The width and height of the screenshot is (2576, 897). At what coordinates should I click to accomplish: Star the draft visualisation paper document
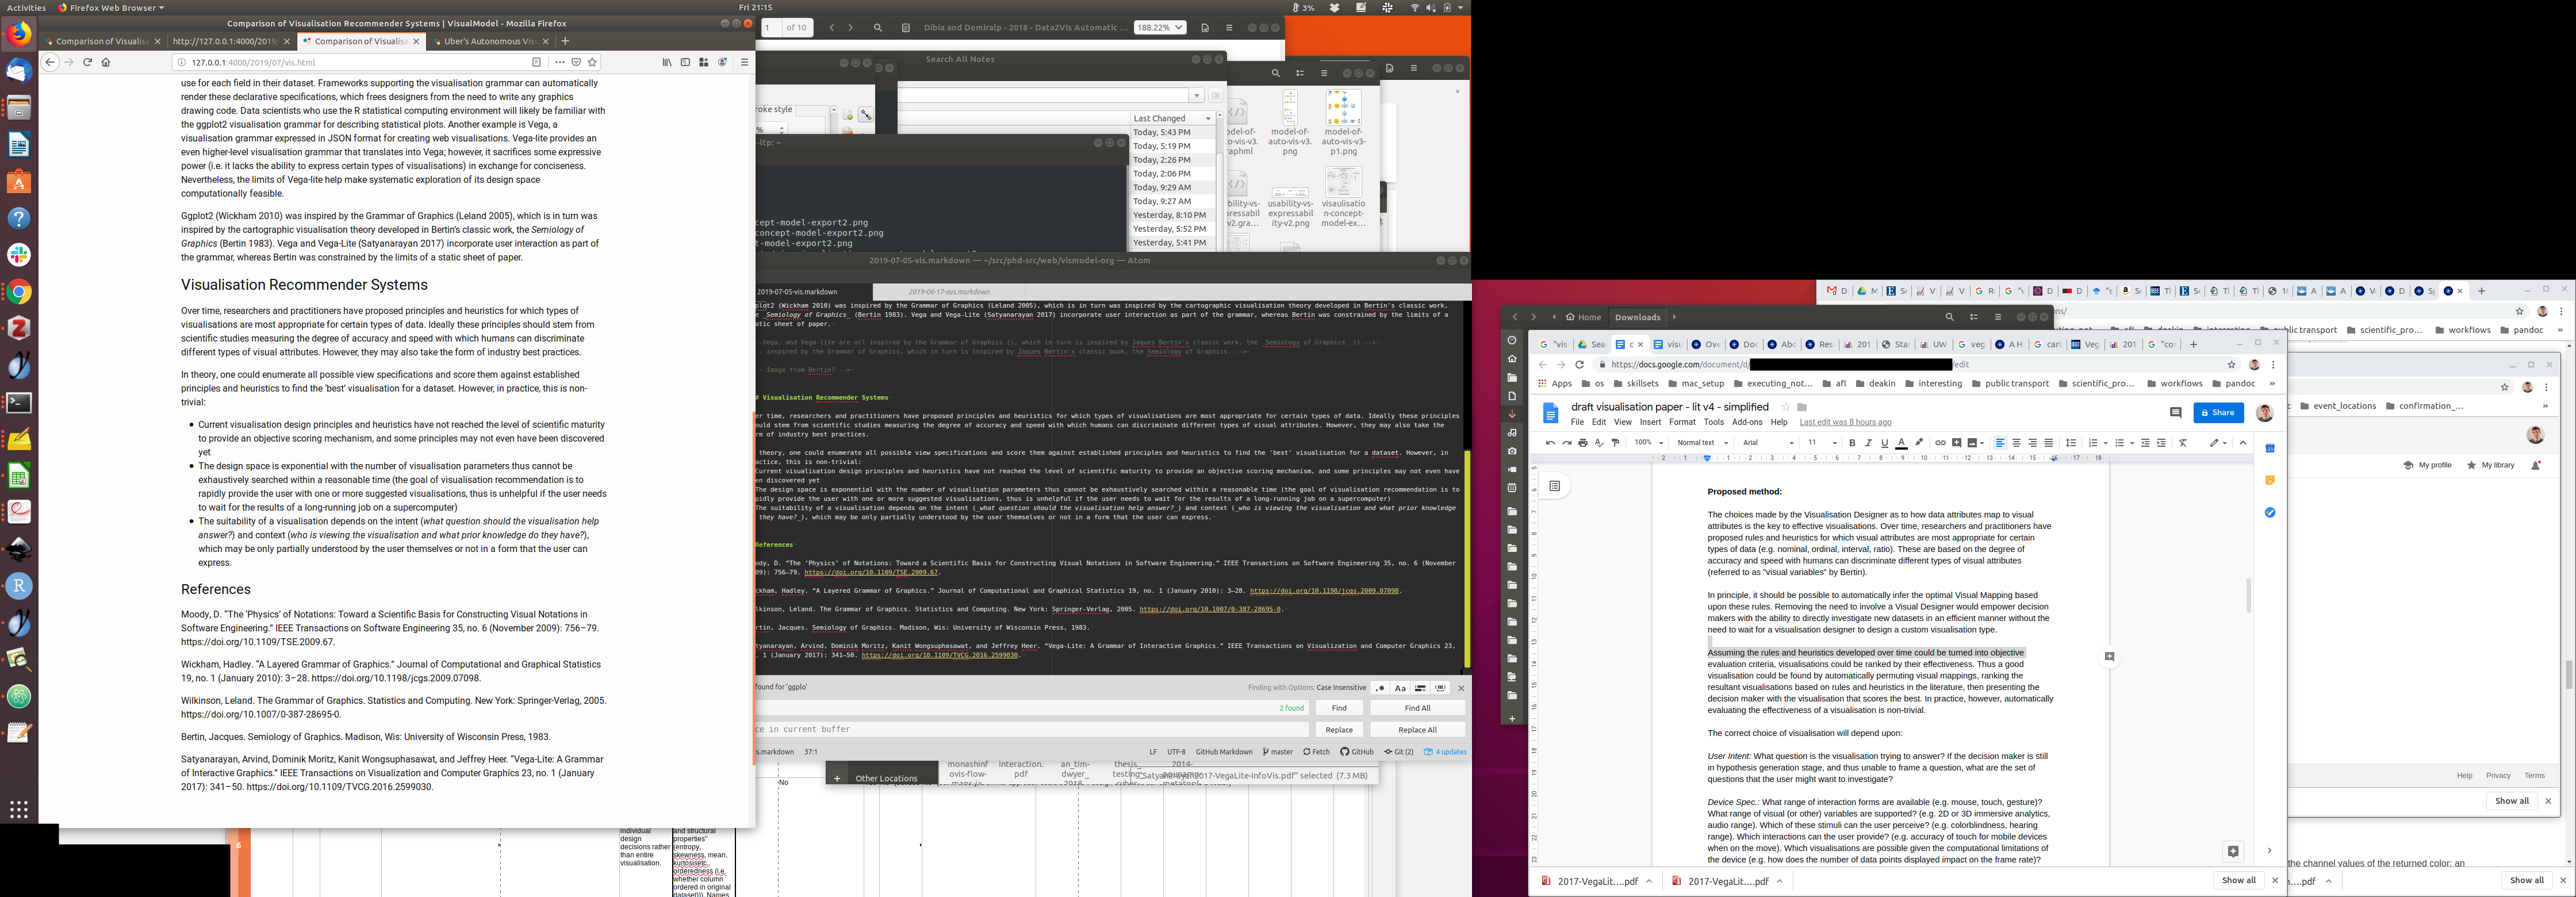tap(1786, 407)
